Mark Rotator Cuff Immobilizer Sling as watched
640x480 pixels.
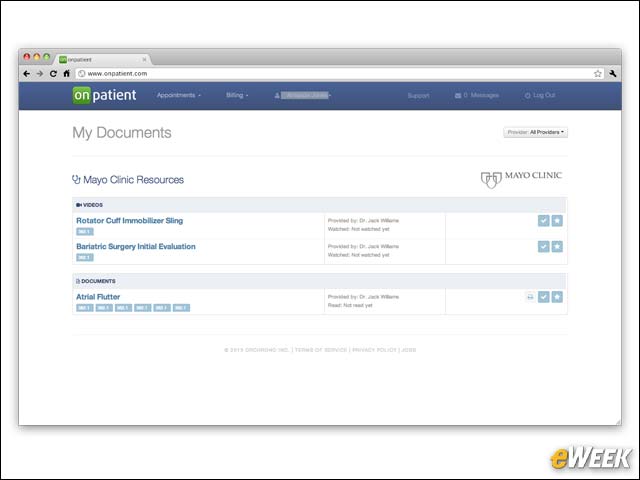coord(543,221)
